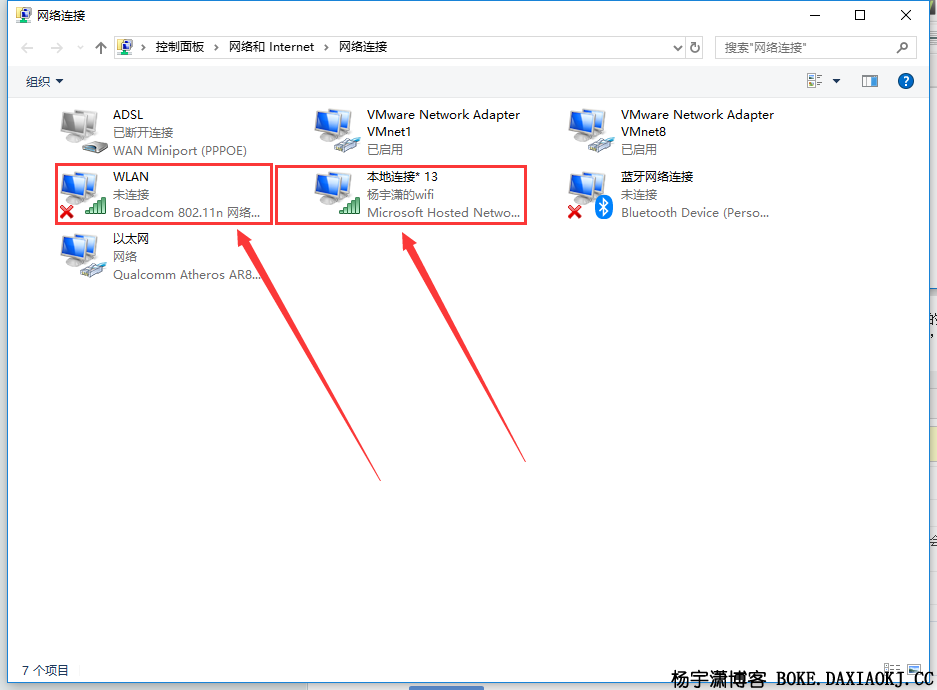Screen dimensions: 937x690
Task: Select the ADSL connection icon
Action: click(x=83, y=131)
